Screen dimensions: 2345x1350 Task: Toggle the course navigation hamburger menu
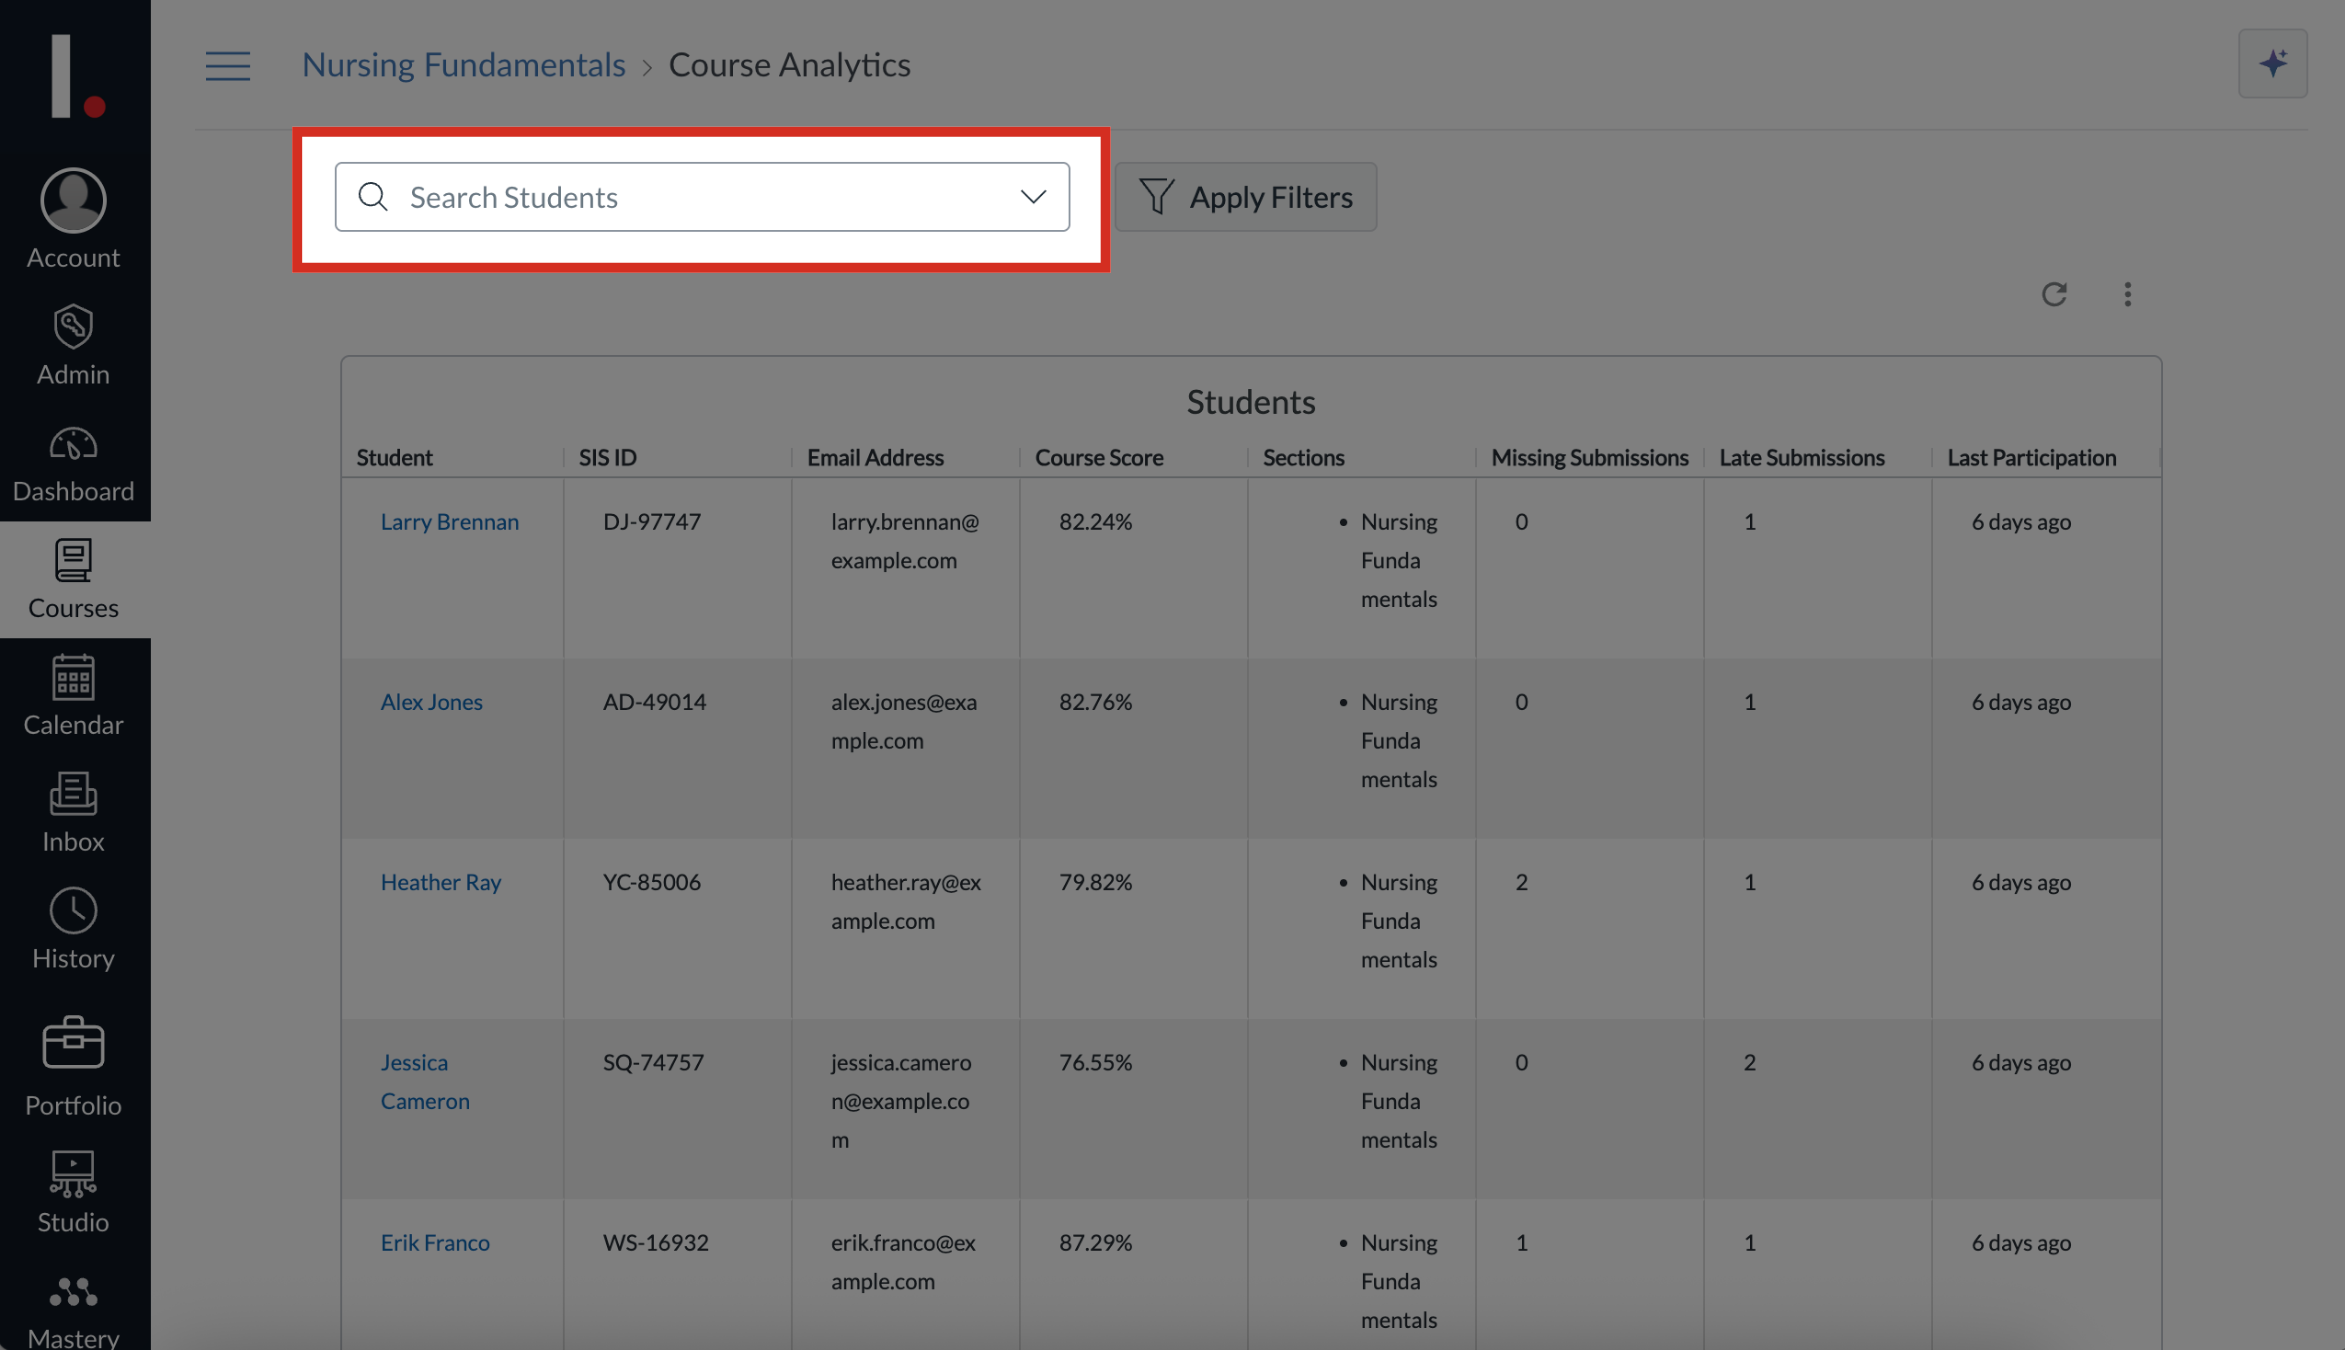[228, 66]
